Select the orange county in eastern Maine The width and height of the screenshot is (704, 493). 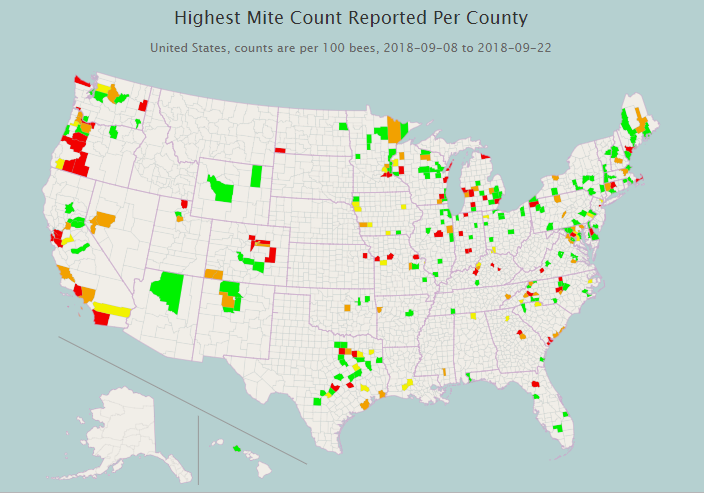point(641,122)
